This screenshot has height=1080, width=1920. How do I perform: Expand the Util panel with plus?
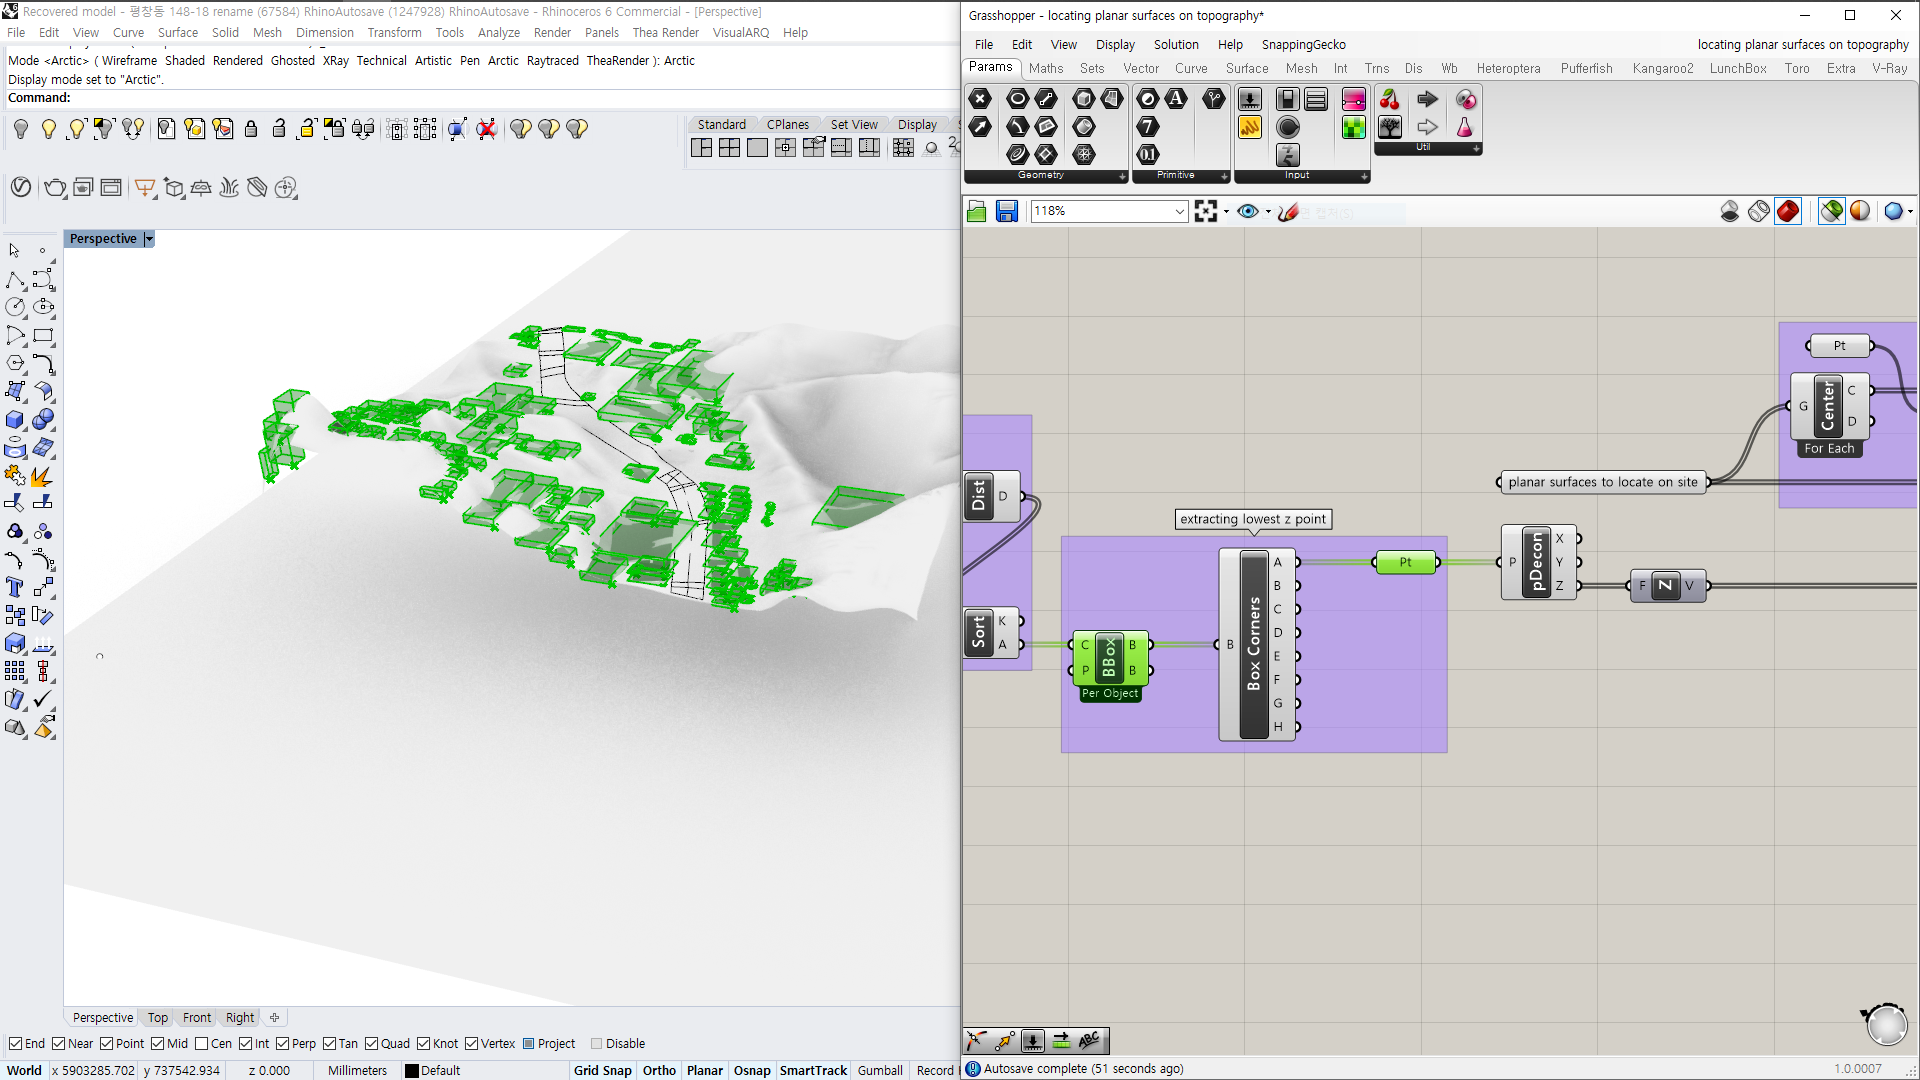pos(1476,148)
